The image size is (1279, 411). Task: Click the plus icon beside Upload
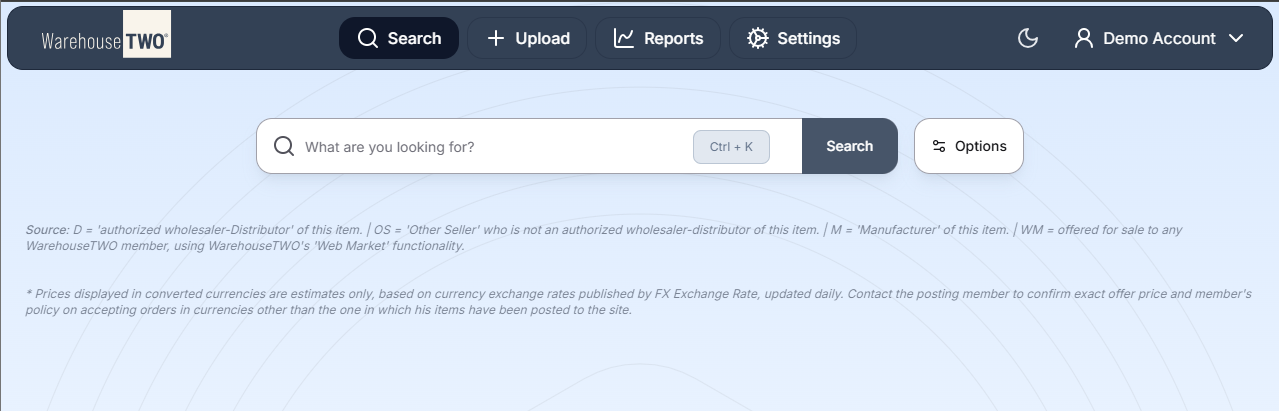pyautogui.click(x=495, y=38)
